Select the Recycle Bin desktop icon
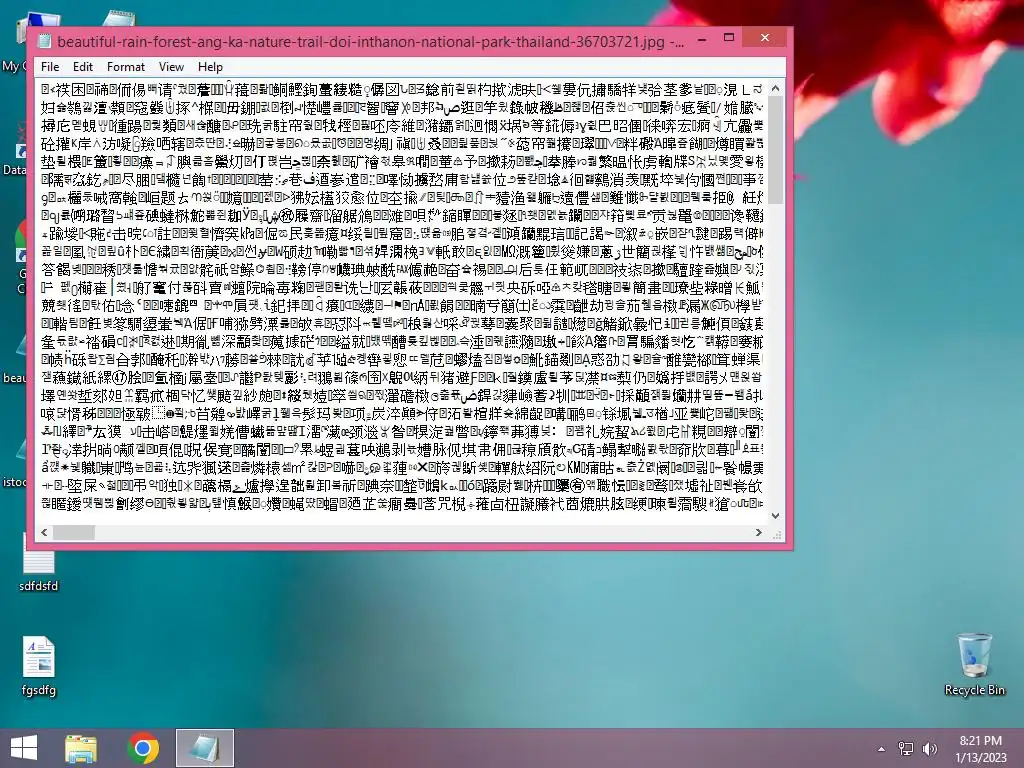This screenshot has height=768, width=1024. coord(974,664)
